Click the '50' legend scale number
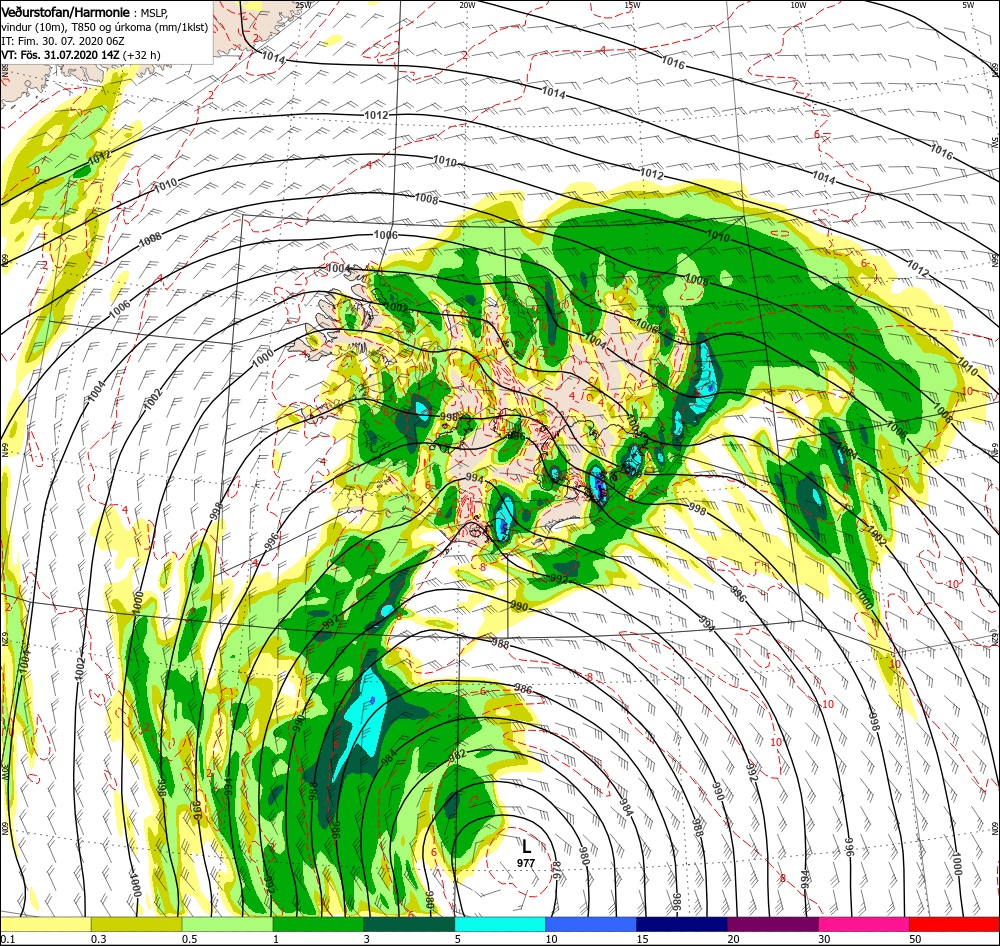The width and height of the screenshot is (1000, 946). (x=915, y=939)
